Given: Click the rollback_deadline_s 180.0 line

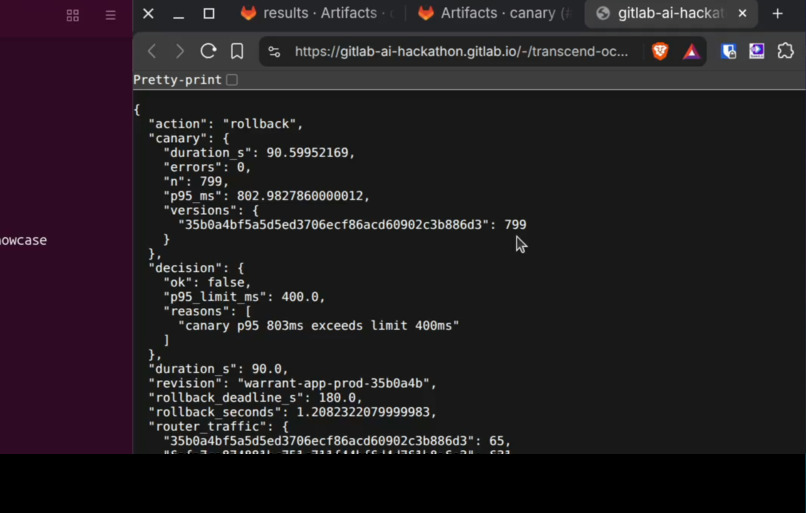Looking at the screenshot, I should [255, 397].
